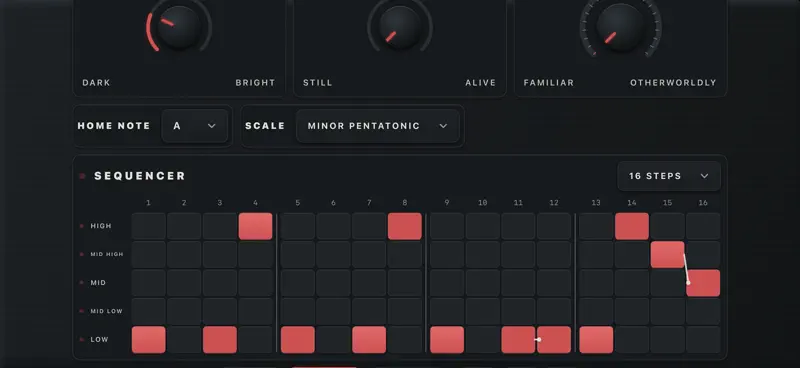Toggle off the High row step 4

[256, 226]
